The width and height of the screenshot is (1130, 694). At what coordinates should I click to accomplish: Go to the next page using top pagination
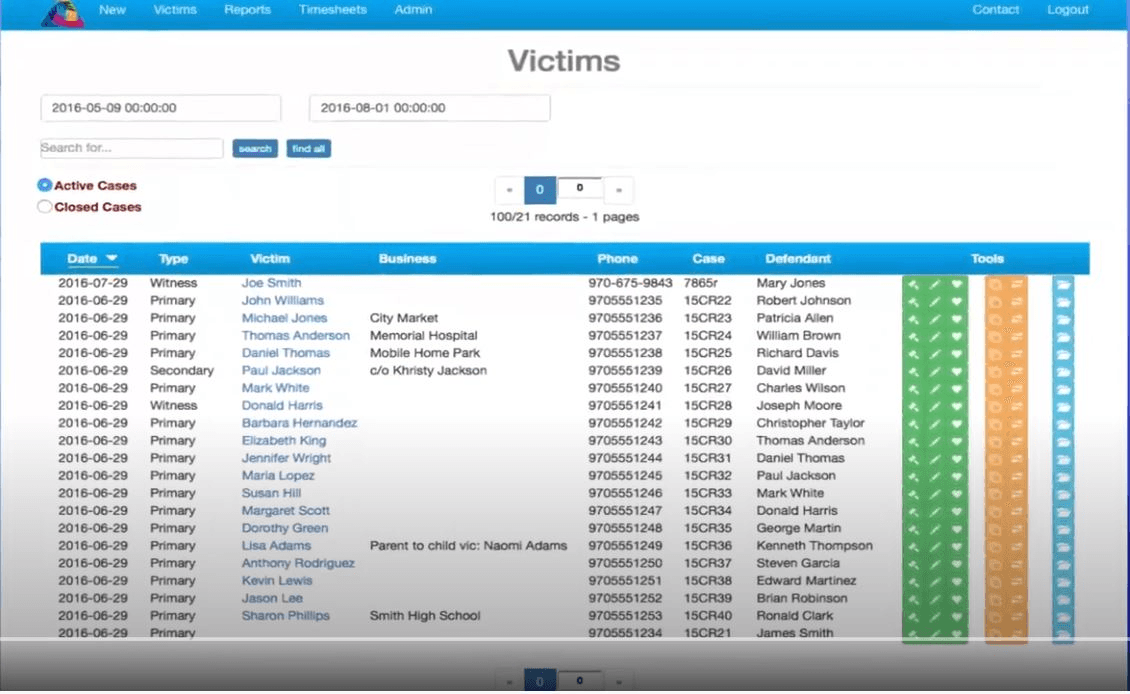point(618,190)
